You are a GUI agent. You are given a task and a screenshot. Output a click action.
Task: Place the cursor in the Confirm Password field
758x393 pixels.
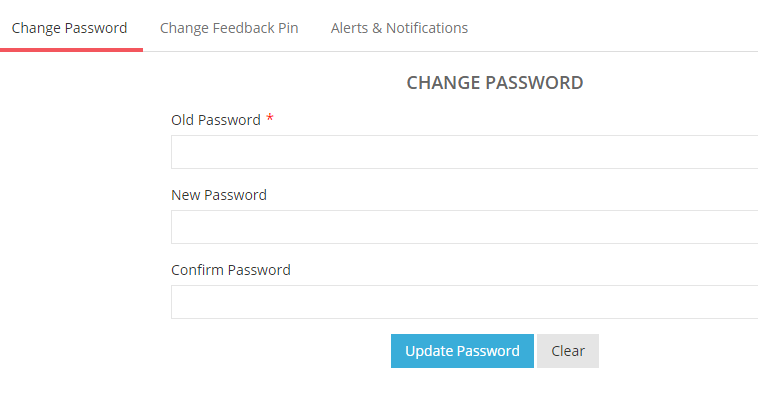click(x=465, y=302)
